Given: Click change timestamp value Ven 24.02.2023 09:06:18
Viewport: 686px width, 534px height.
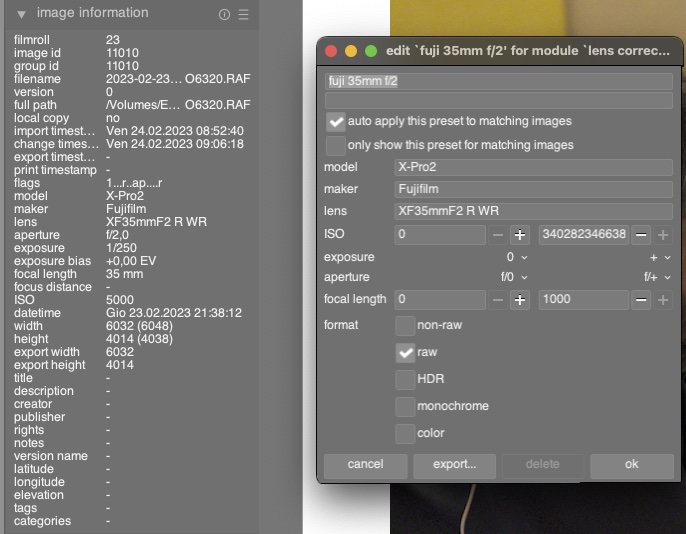Looking at the screenshot, I should tap(175, 144).
